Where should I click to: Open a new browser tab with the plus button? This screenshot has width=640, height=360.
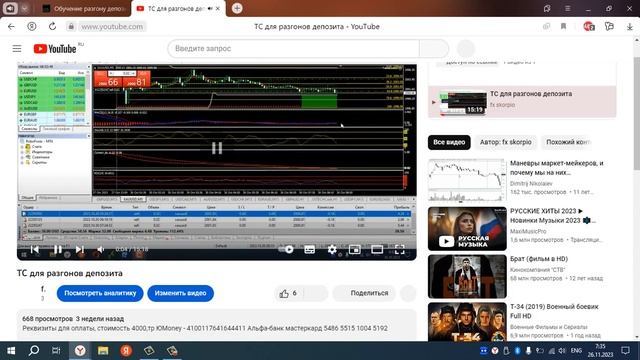click(x=237, y=8)
